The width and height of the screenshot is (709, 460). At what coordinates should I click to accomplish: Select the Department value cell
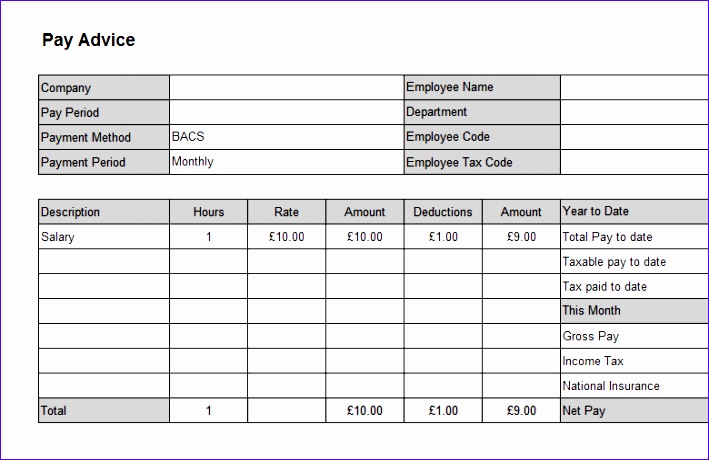pyautogui.click(x=635, y=113)
